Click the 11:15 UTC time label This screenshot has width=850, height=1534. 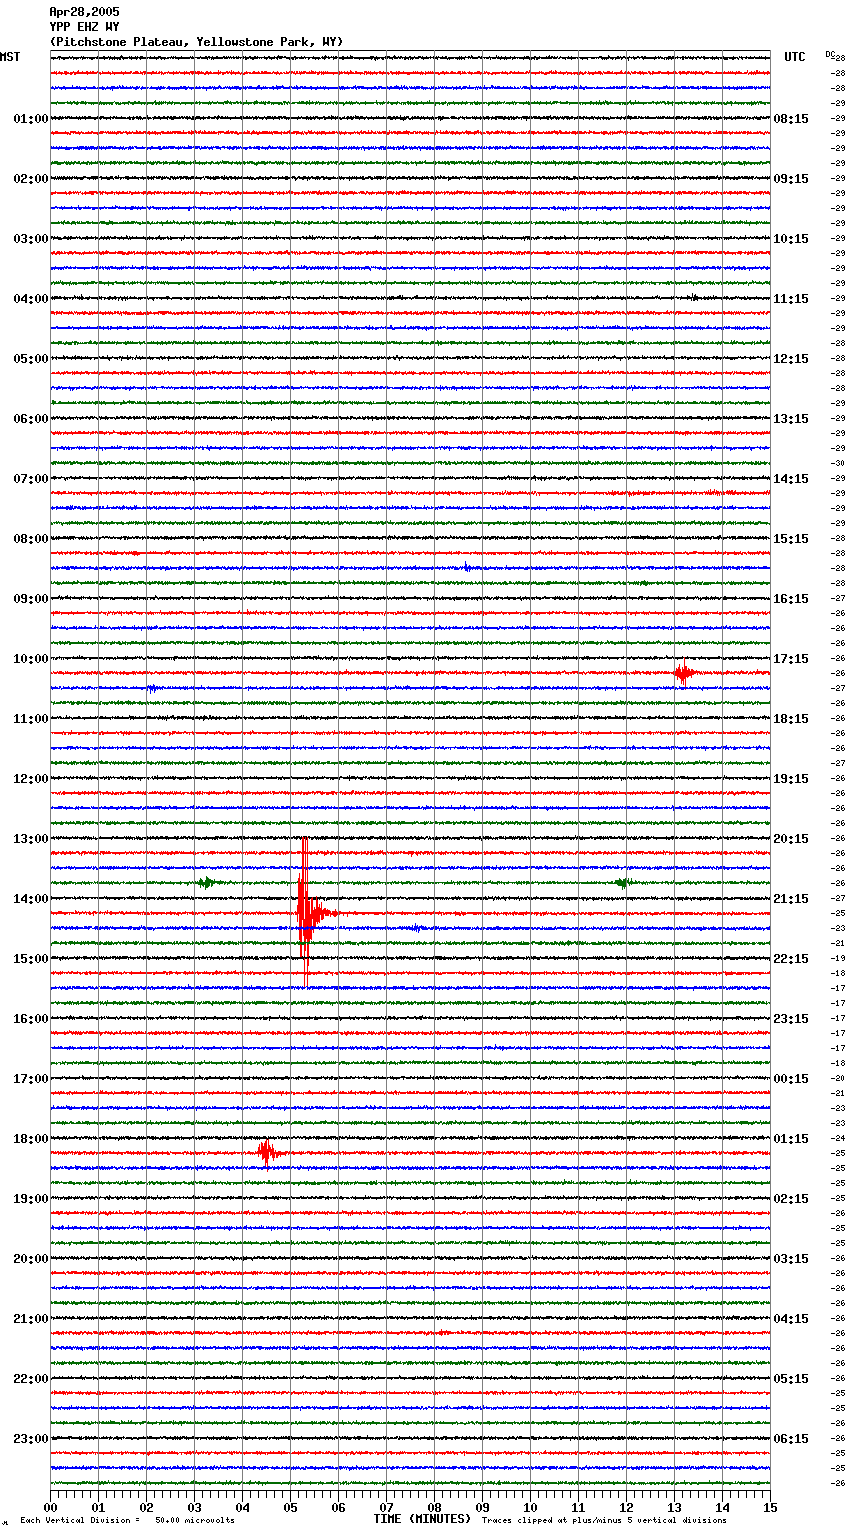791,299
